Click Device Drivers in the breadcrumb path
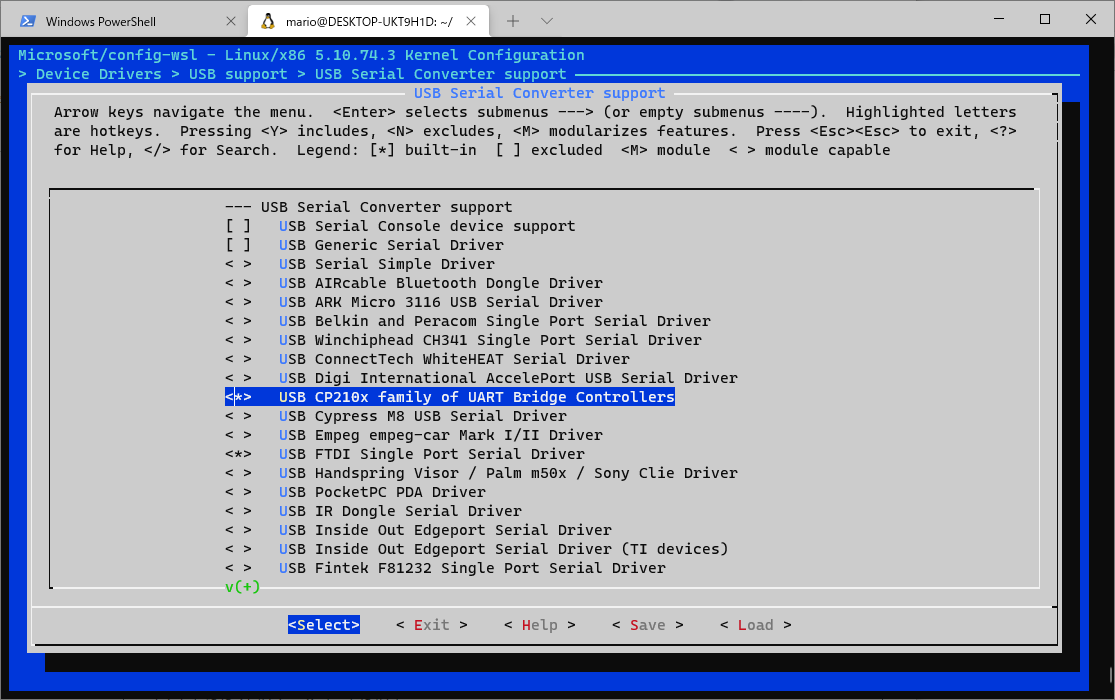This screenshot has height=700, width=1115. click(x=96, y=73)
